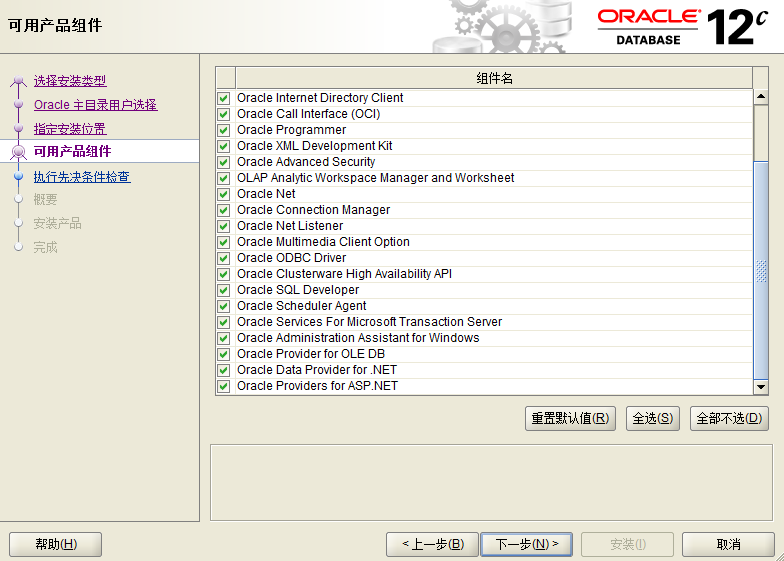Uncheck Oracle Providers for ASP.NET checkbox
This screenshot has height=561, width=784.
[224, 386]
